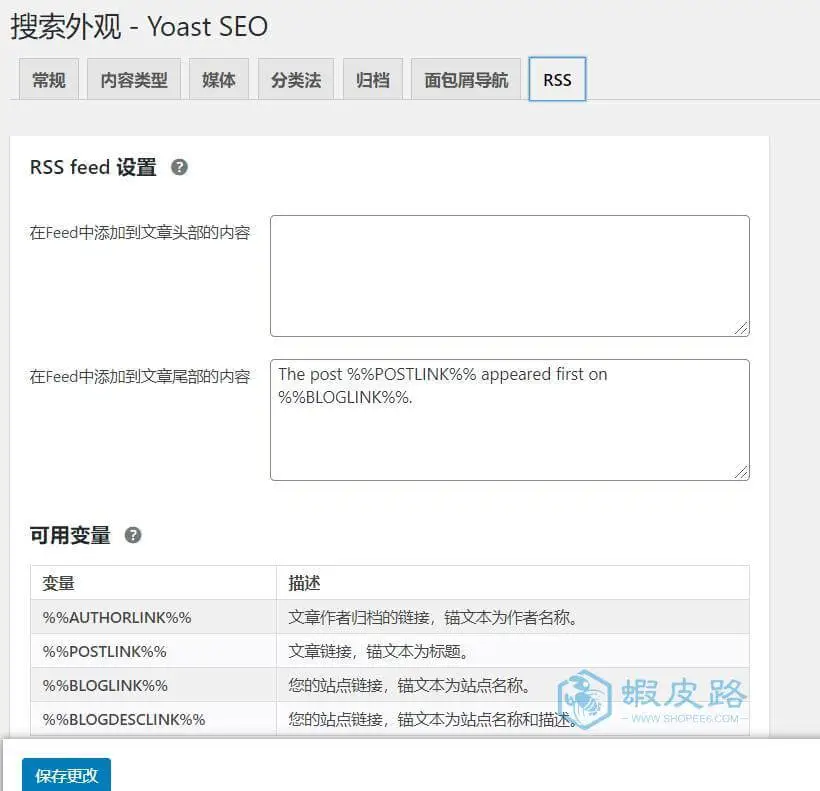
Task: Click the 变量 column header
Action: click(x=153, y=583)
